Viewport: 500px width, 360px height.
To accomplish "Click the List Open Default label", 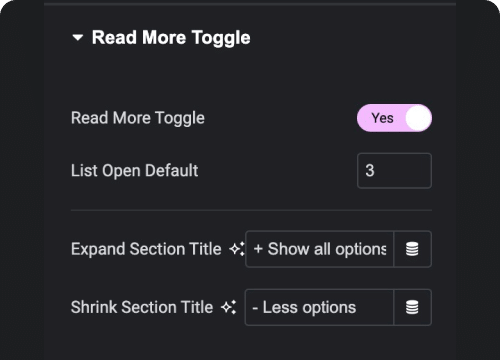I will tap(135, 171).
